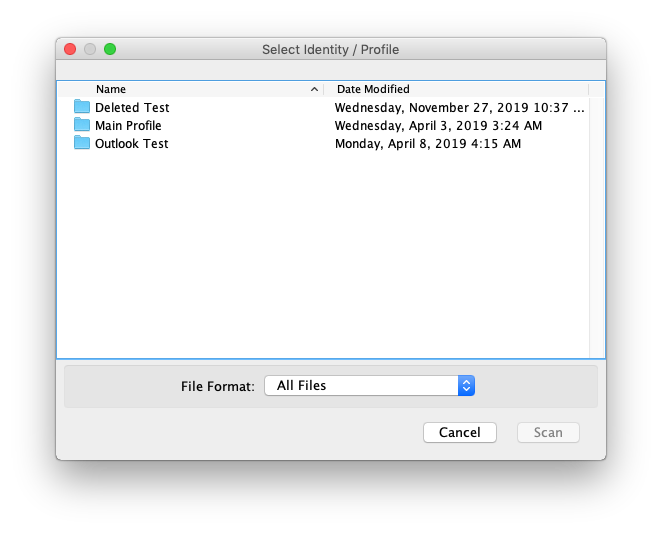Click the November 27, 2019 modified date
Image resolution: width=662 pixels, height=534 pixels.
[458, 108]
